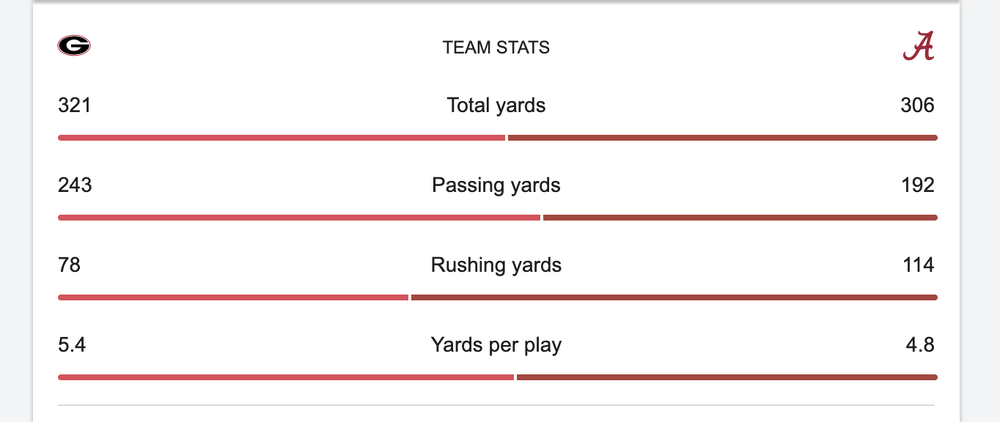
Task: Click the TEAM STATS heading
Action: pyautogui.click(x=496, y=47)
